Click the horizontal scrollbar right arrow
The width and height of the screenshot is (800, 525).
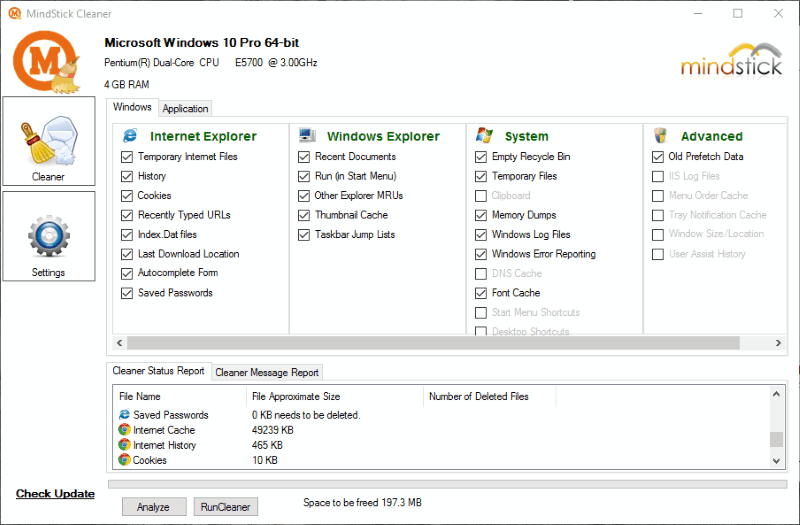pos(778,343)
